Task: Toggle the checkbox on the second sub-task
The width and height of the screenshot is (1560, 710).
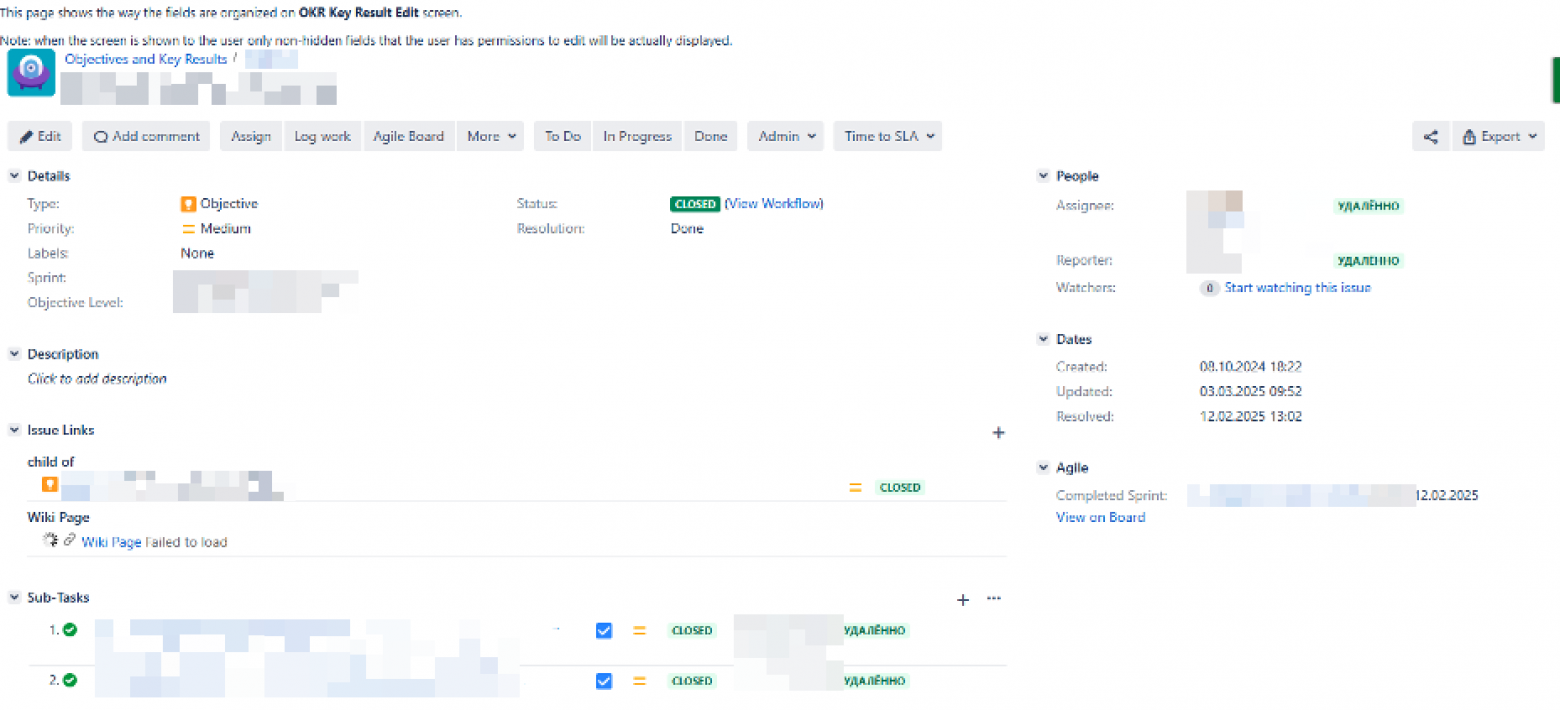Action: [604, 682]
